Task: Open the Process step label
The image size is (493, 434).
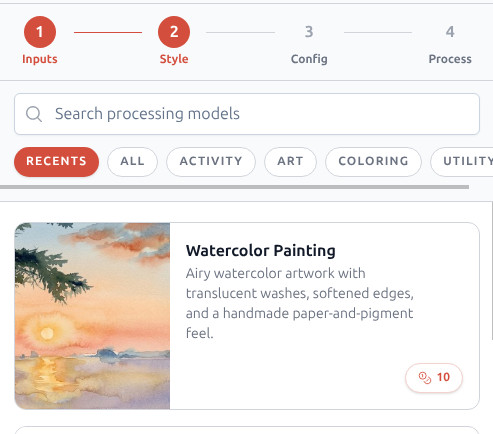Action: tap(450, 59)
